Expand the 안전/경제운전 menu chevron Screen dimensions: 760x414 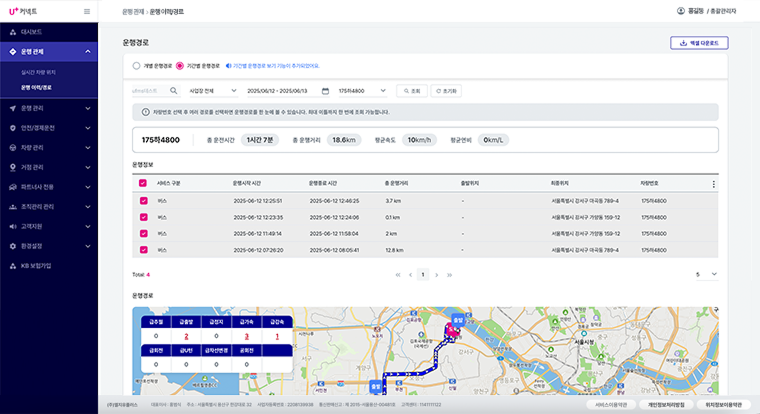click(x=88, y=128)
